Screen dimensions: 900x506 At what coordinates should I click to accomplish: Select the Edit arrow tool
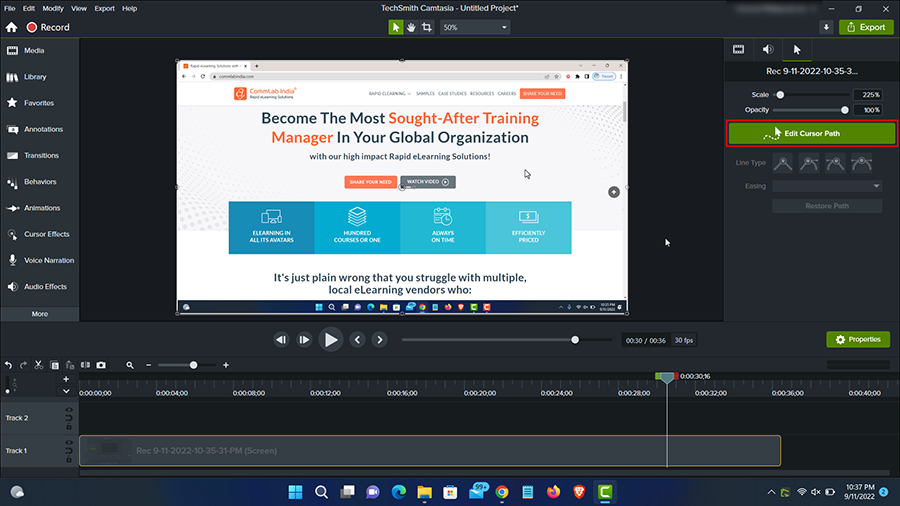[x=395, y=27]
